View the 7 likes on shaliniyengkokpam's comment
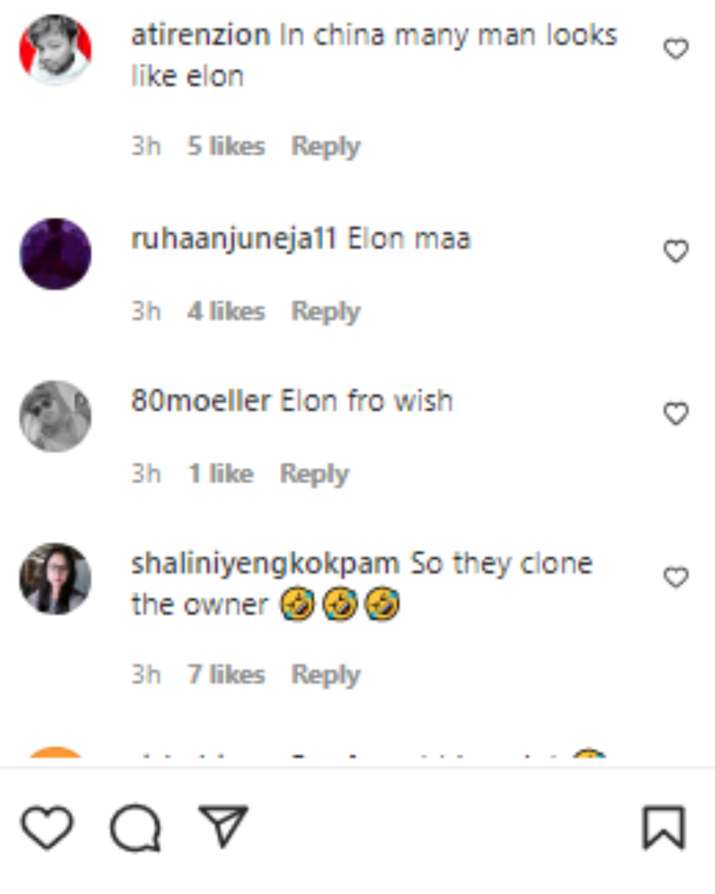 [x=220, y=675]
